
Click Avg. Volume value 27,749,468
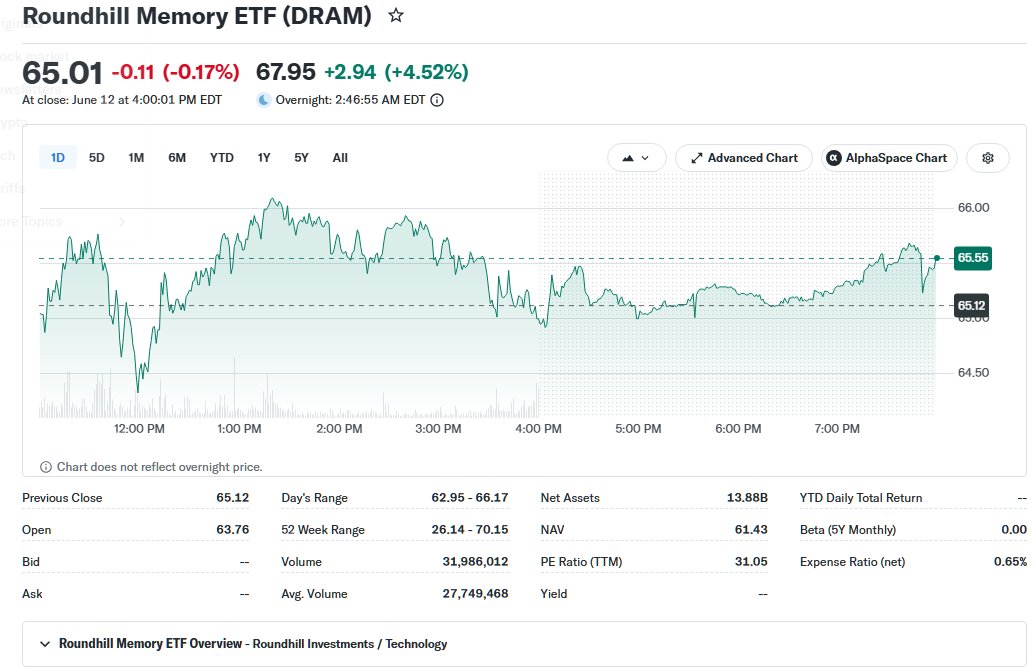point(475,594)
